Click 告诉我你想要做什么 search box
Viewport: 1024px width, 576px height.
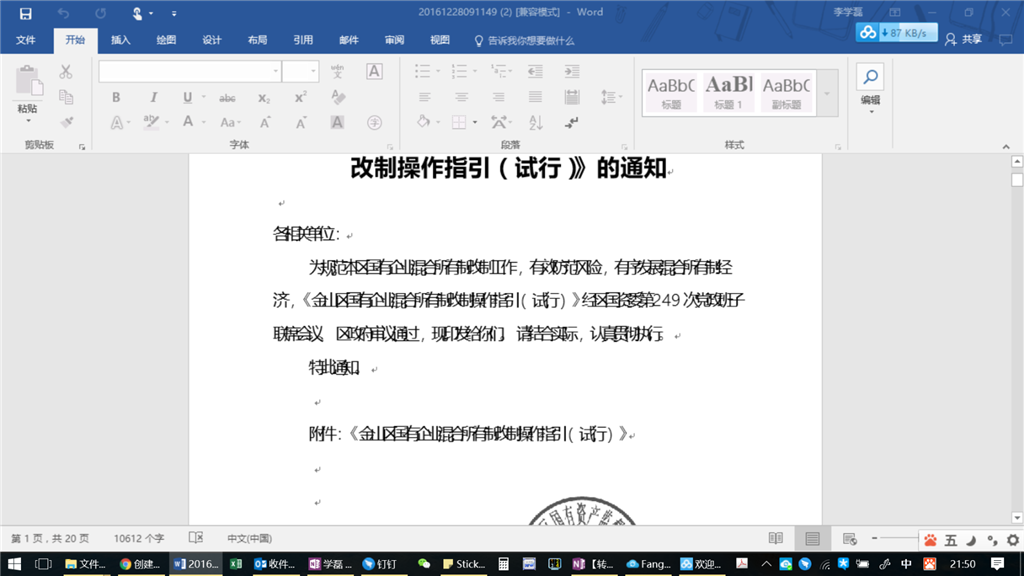pos(524,40)
